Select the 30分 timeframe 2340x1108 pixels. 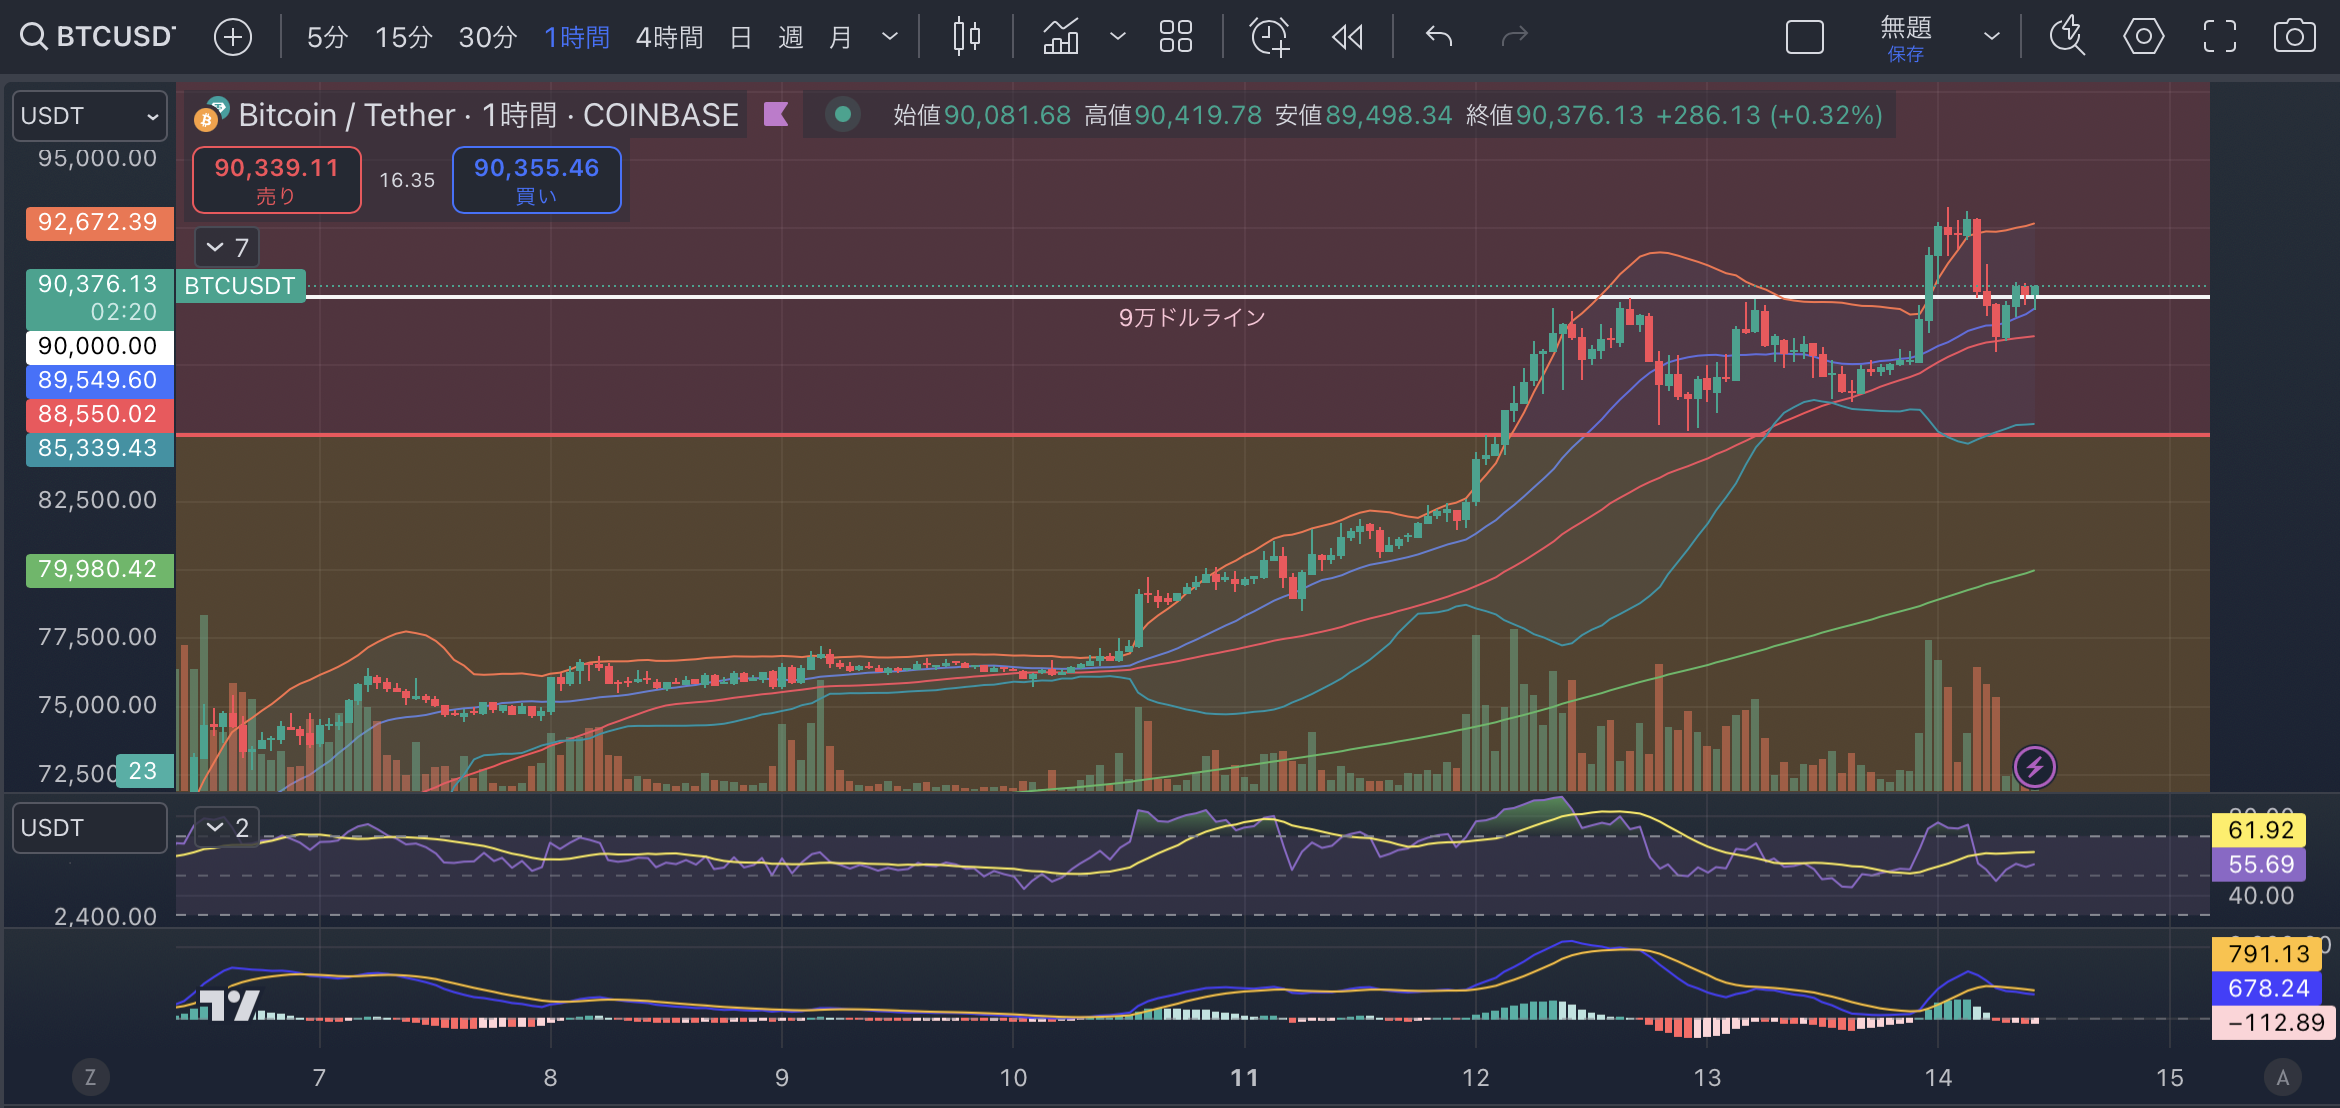(487, 37)
